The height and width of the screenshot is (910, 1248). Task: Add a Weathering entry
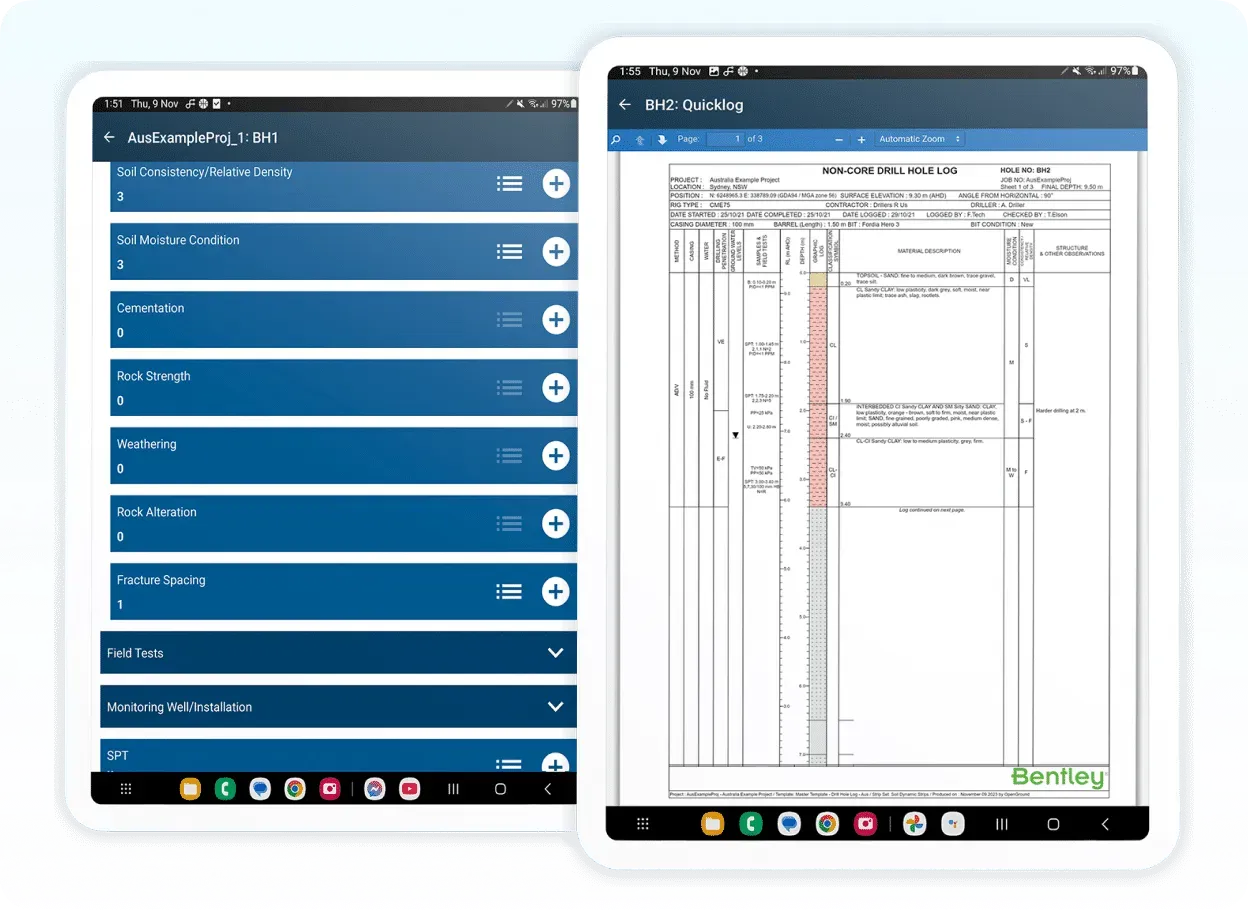coord(556,456)
